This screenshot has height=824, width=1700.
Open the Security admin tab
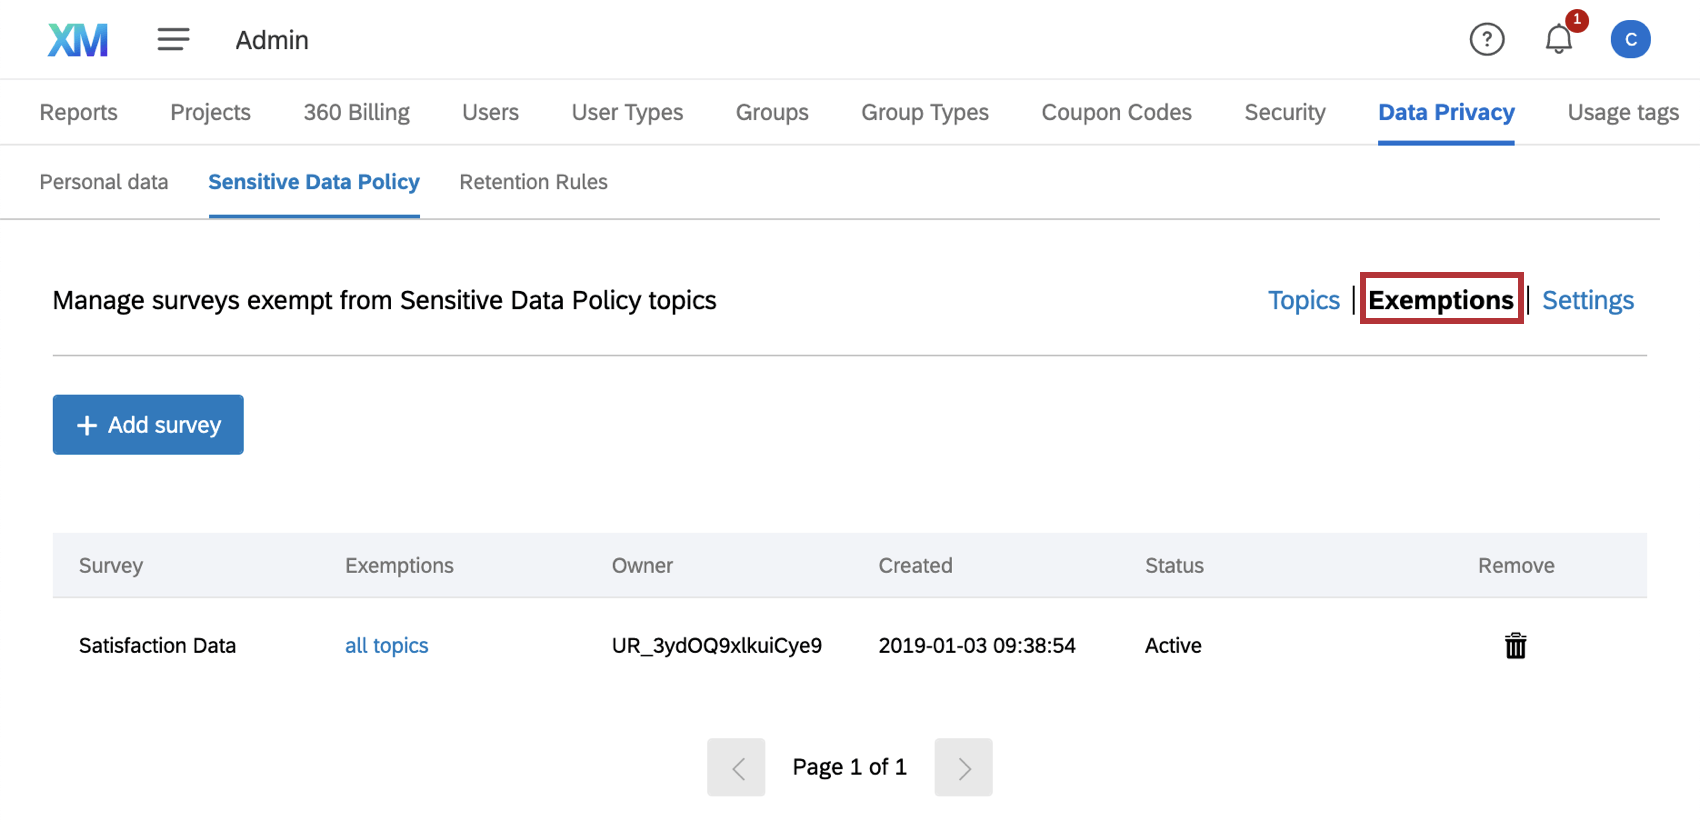point(1284,112)
